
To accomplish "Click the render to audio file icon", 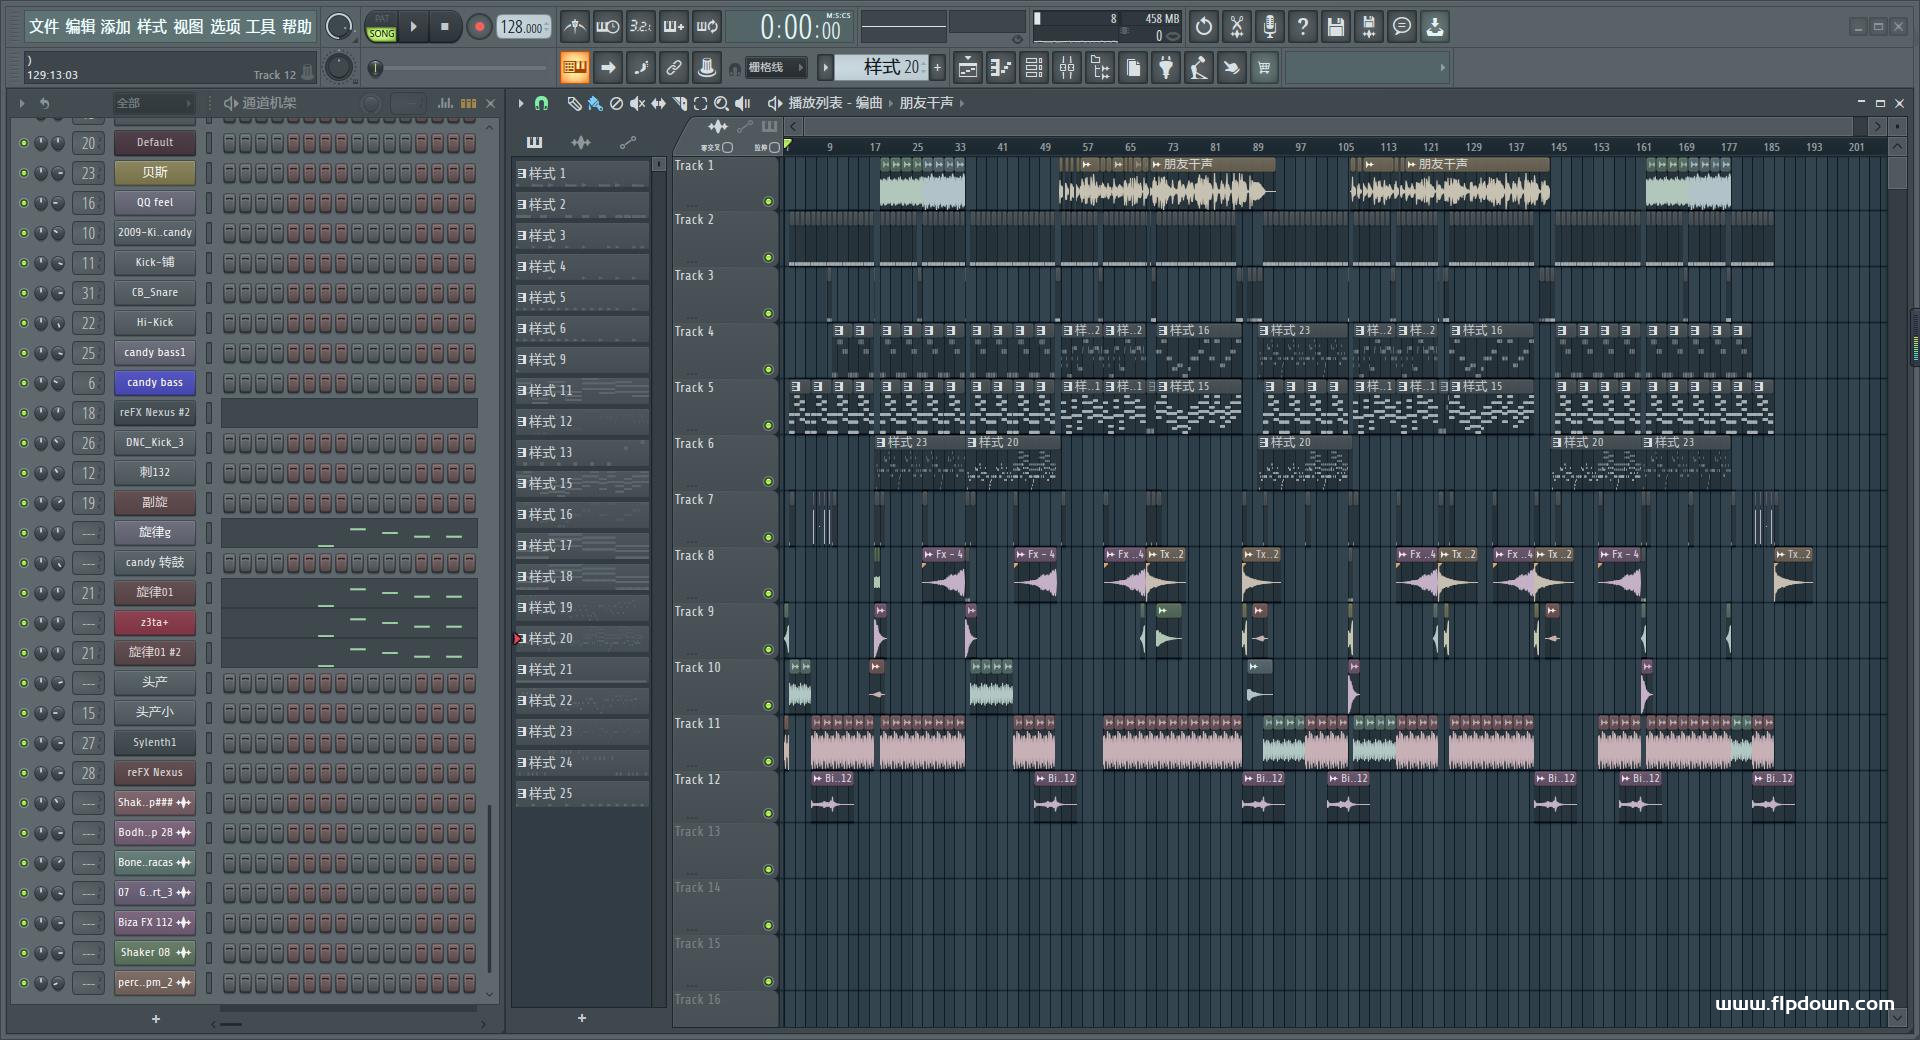I will click(x=1369, y=27).
